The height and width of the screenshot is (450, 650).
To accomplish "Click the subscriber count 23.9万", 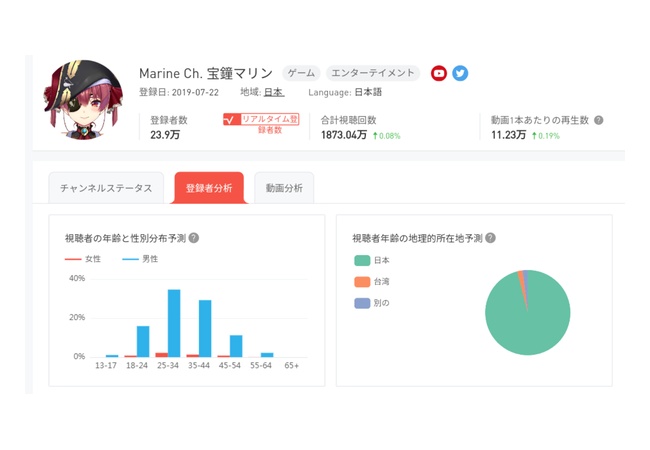I will [x=165, y=135].
